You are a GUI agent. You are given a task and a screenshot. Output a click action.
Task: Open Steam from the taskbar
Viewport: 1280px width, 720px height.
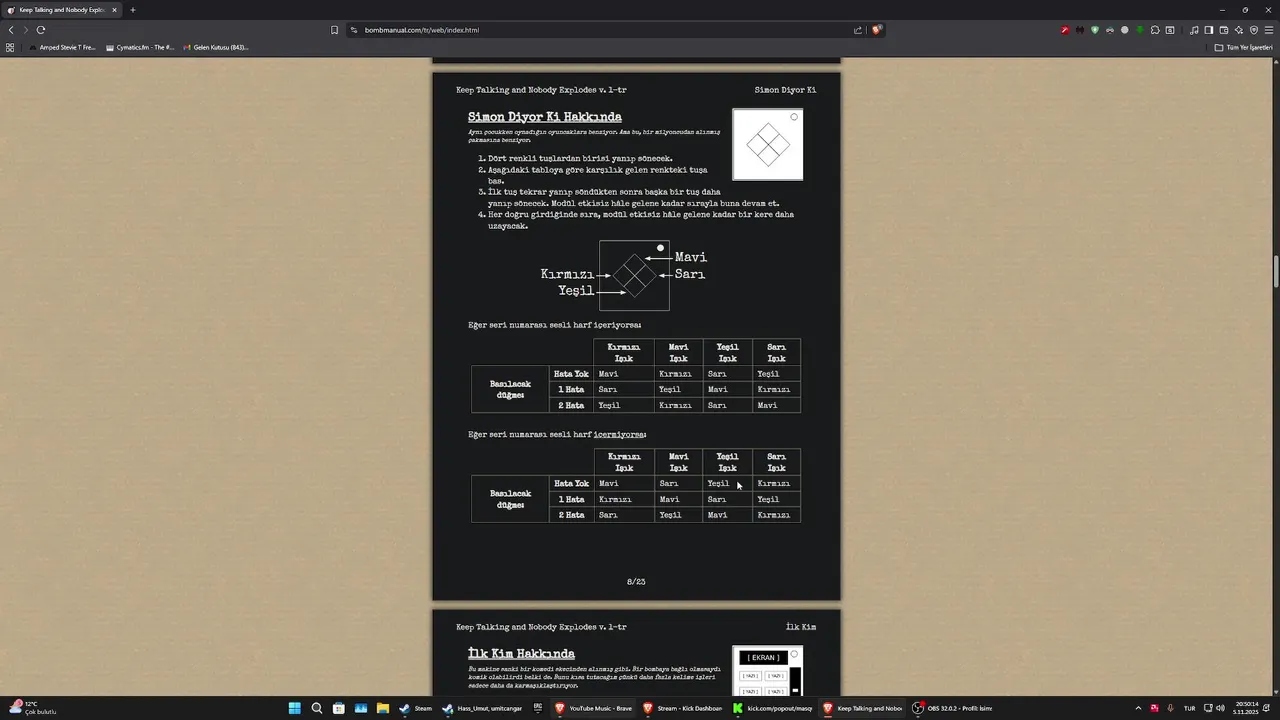coord(417,708)
